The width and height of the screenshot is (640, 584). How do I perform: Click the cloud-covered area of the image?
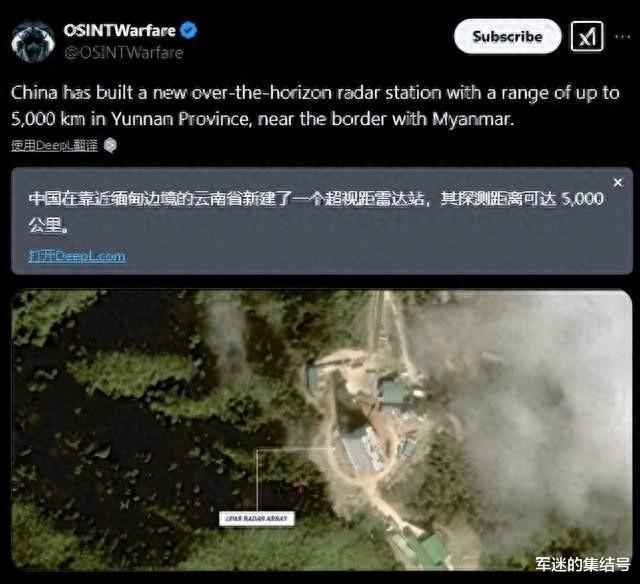tap(543, 408)
